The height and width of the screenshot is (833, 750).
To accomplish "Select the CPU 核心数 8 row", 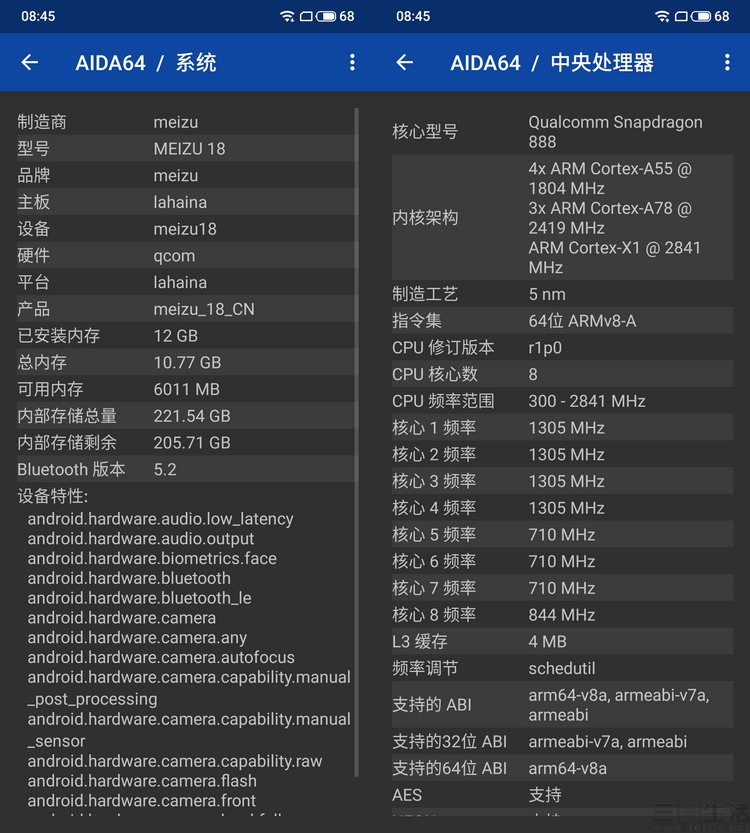I will [x=562, y=375].
